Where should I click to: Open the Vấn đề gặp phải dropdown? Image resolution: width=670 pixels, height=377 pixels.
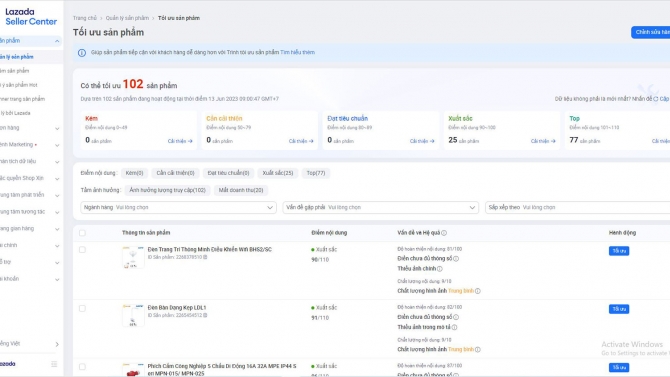click(x=380, y=207)
